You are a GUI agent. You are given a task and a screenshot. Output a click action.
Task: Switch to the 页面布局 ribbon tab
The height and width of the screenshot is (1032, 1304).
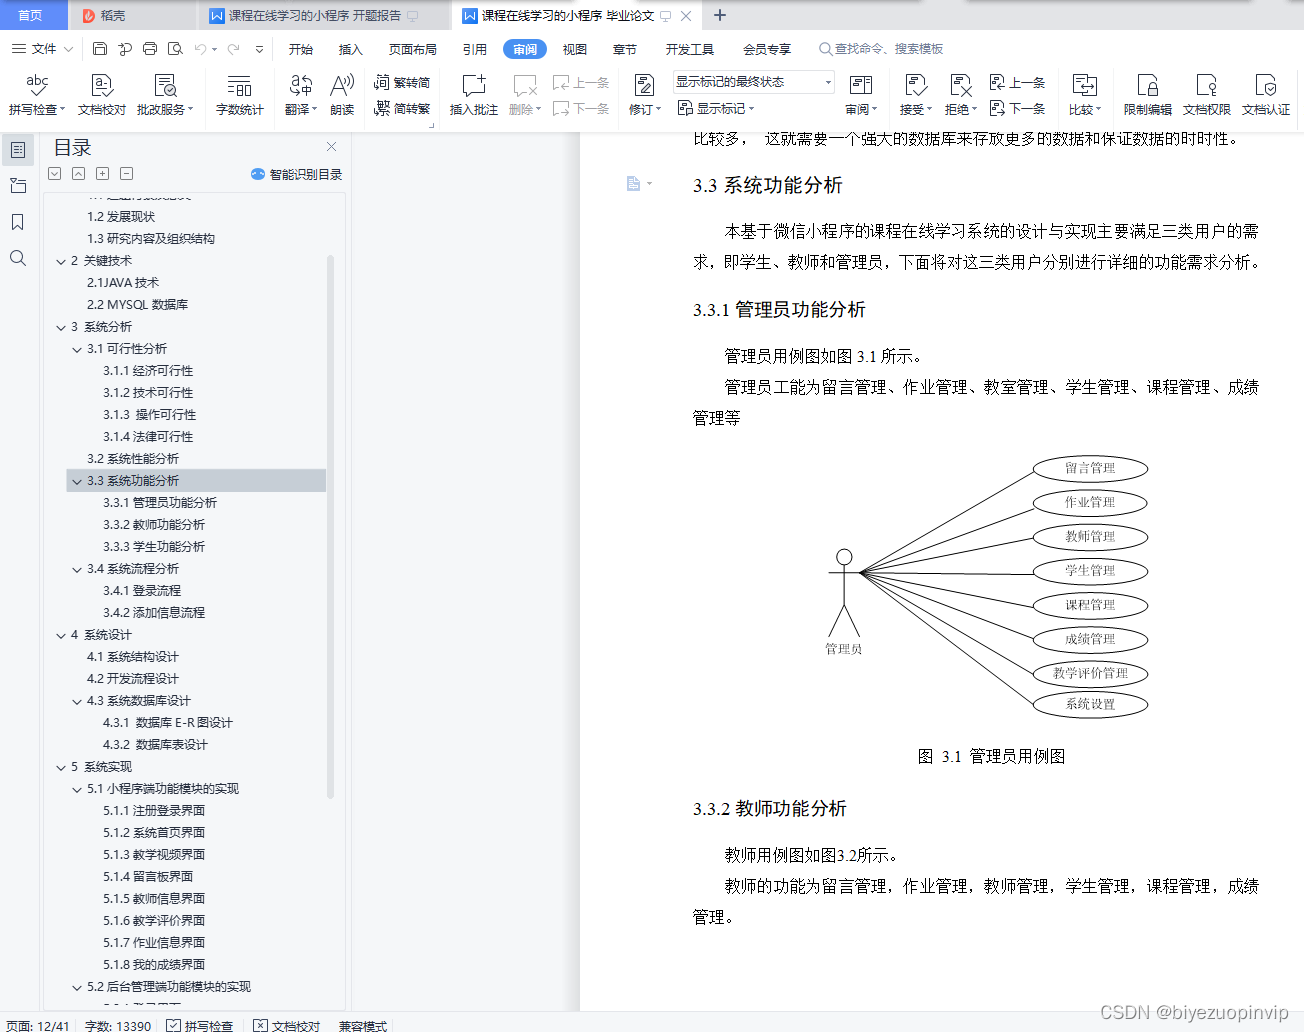pyautogui.click(x=413, y=49)
